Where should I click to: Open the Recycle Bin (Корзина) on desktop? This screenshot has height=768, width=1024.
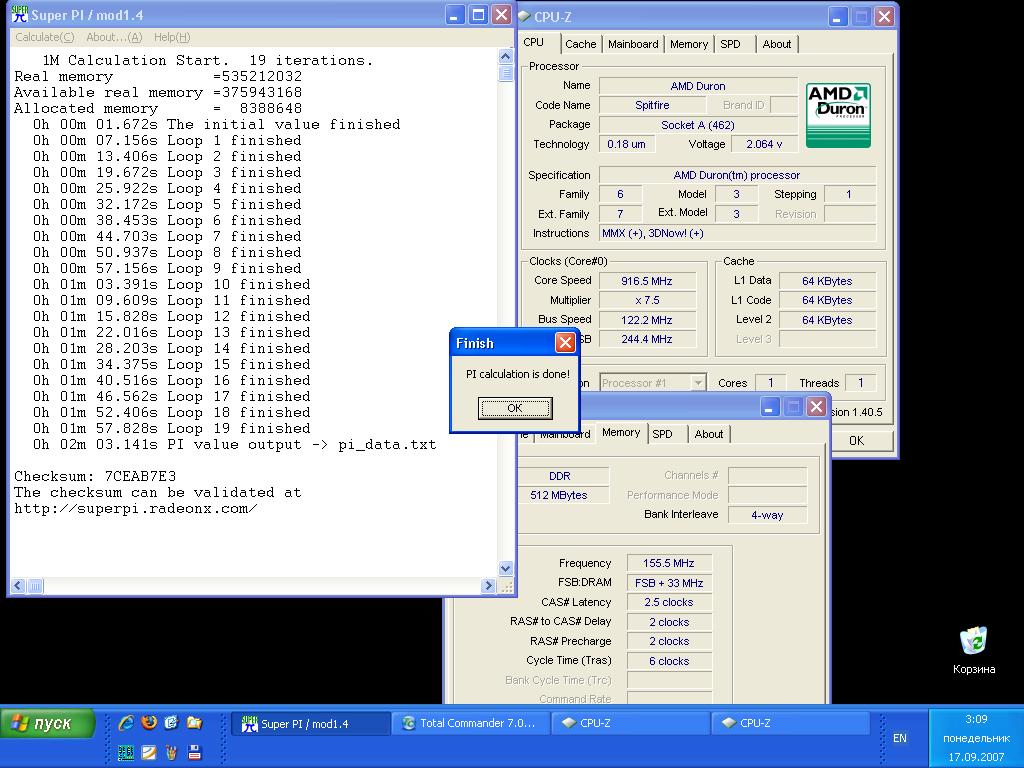tap(974, 650)
